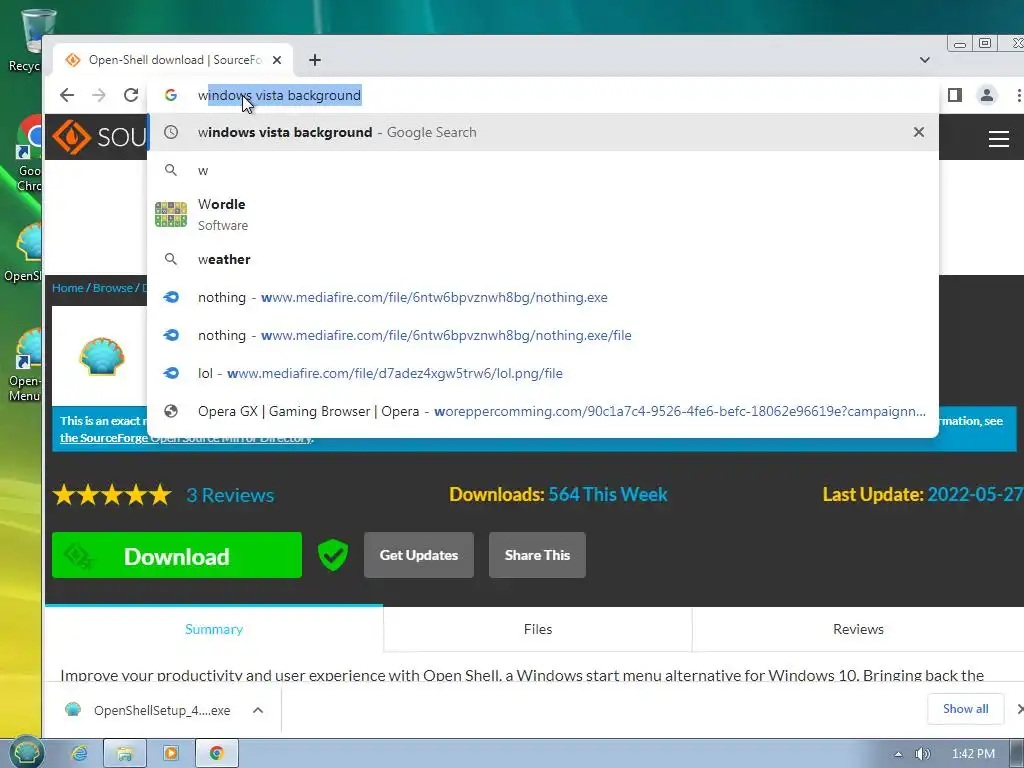Click the SourceForge Open Source Mirror Directory link
This screenshot has height=768, width=1024.
pos(186,438)
